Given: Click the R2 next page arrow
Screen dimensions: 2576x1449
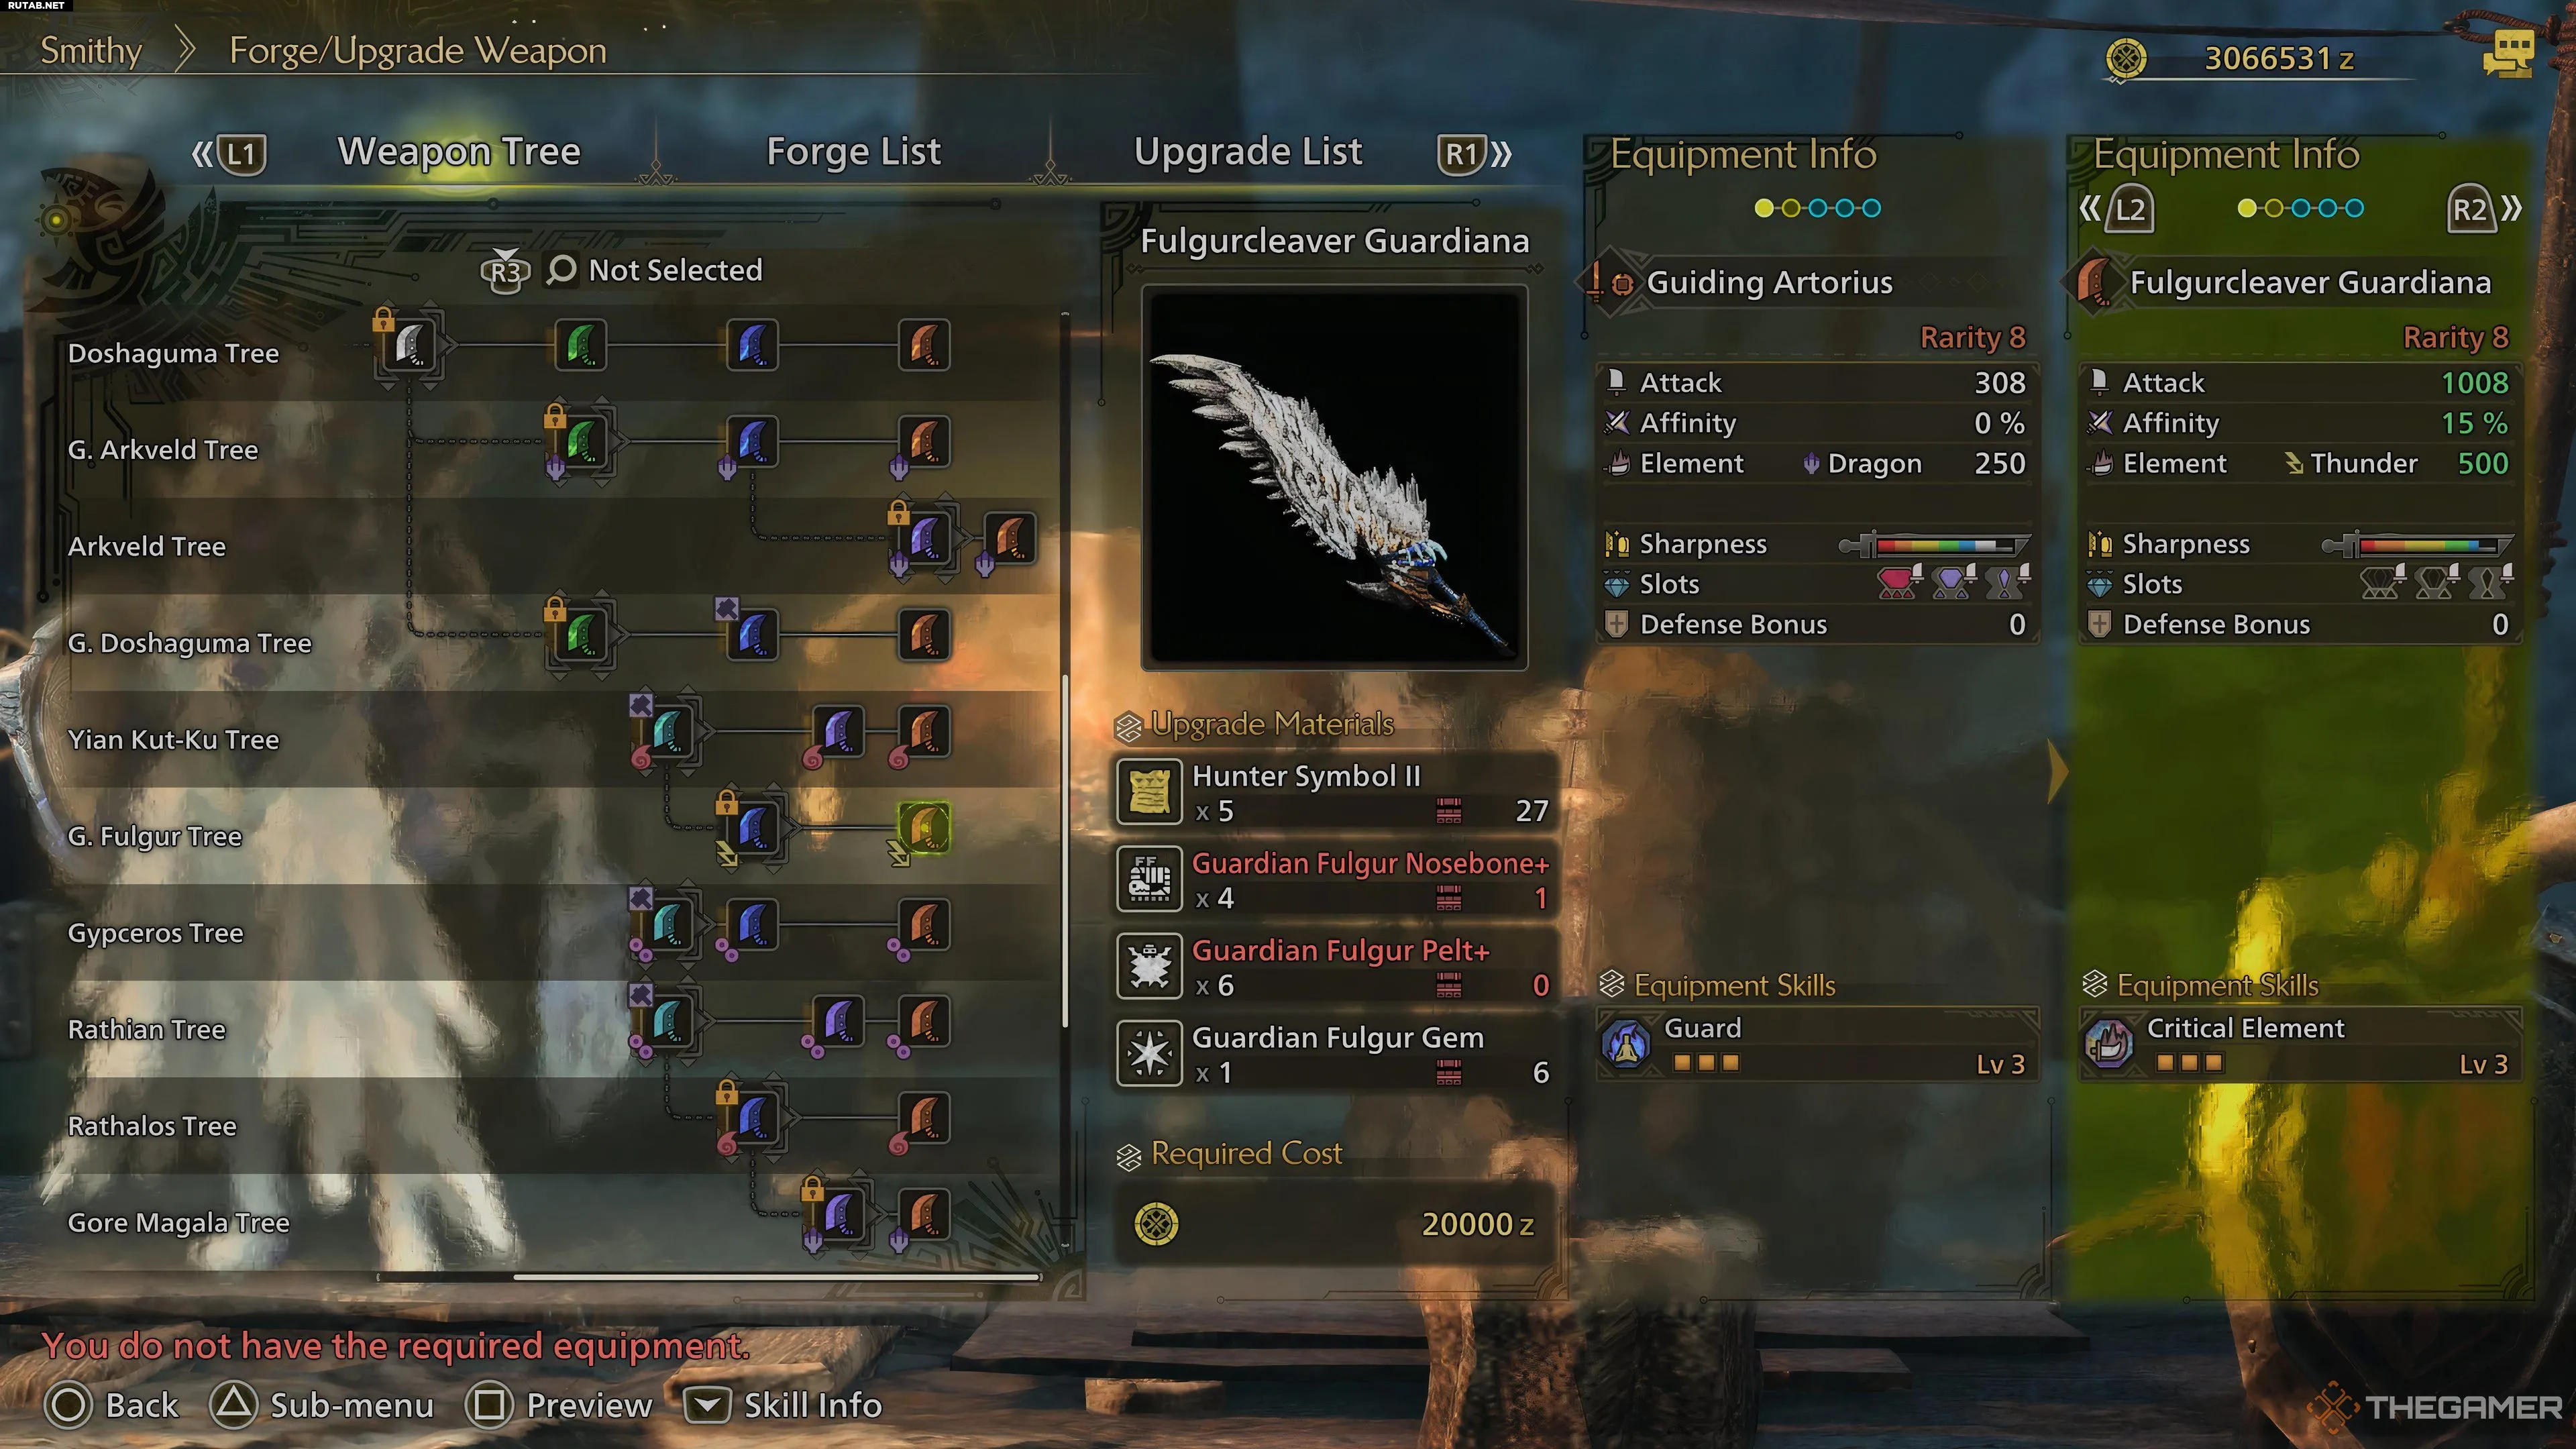Looking at the screenshot, I should click(2485, 209).
